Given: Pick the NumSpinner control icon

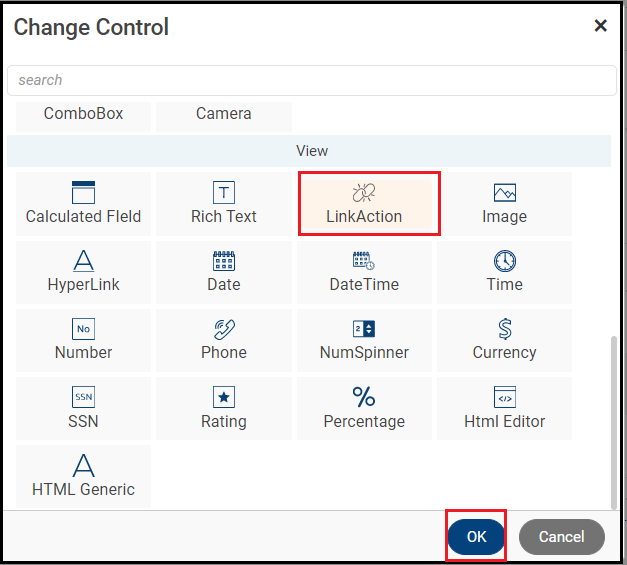Looking at the screenshot, I should click(x=364, y=329).
